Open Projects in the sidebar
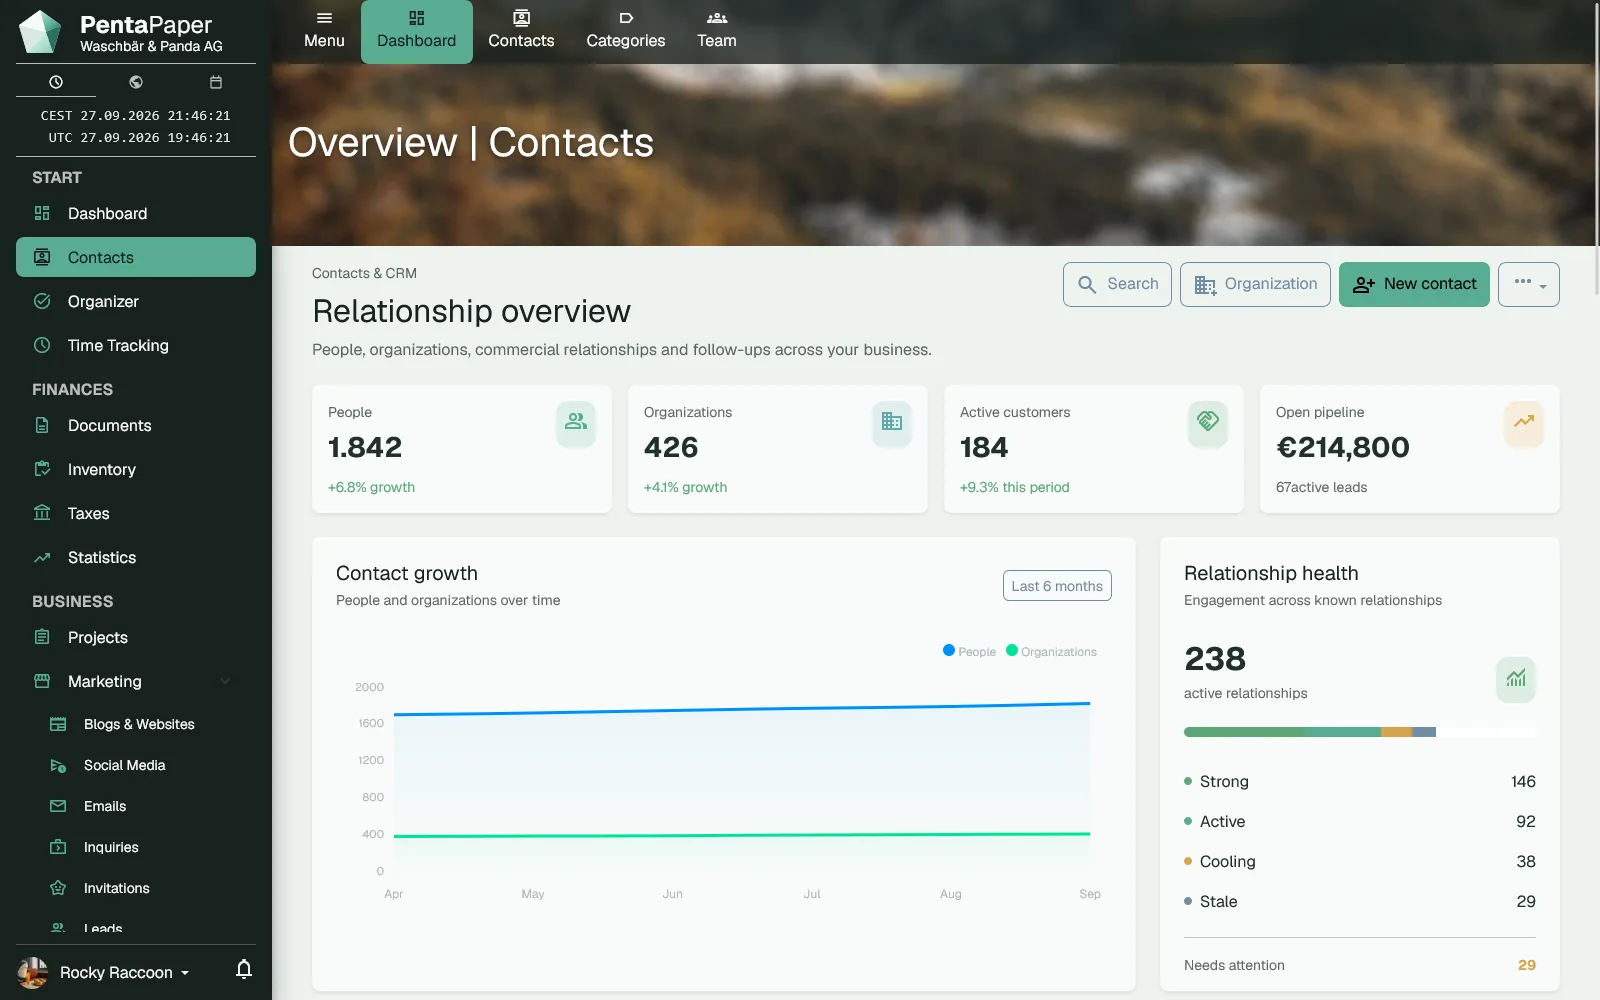The height and width of the screenshot is (1000, 1600). [136, 637]
